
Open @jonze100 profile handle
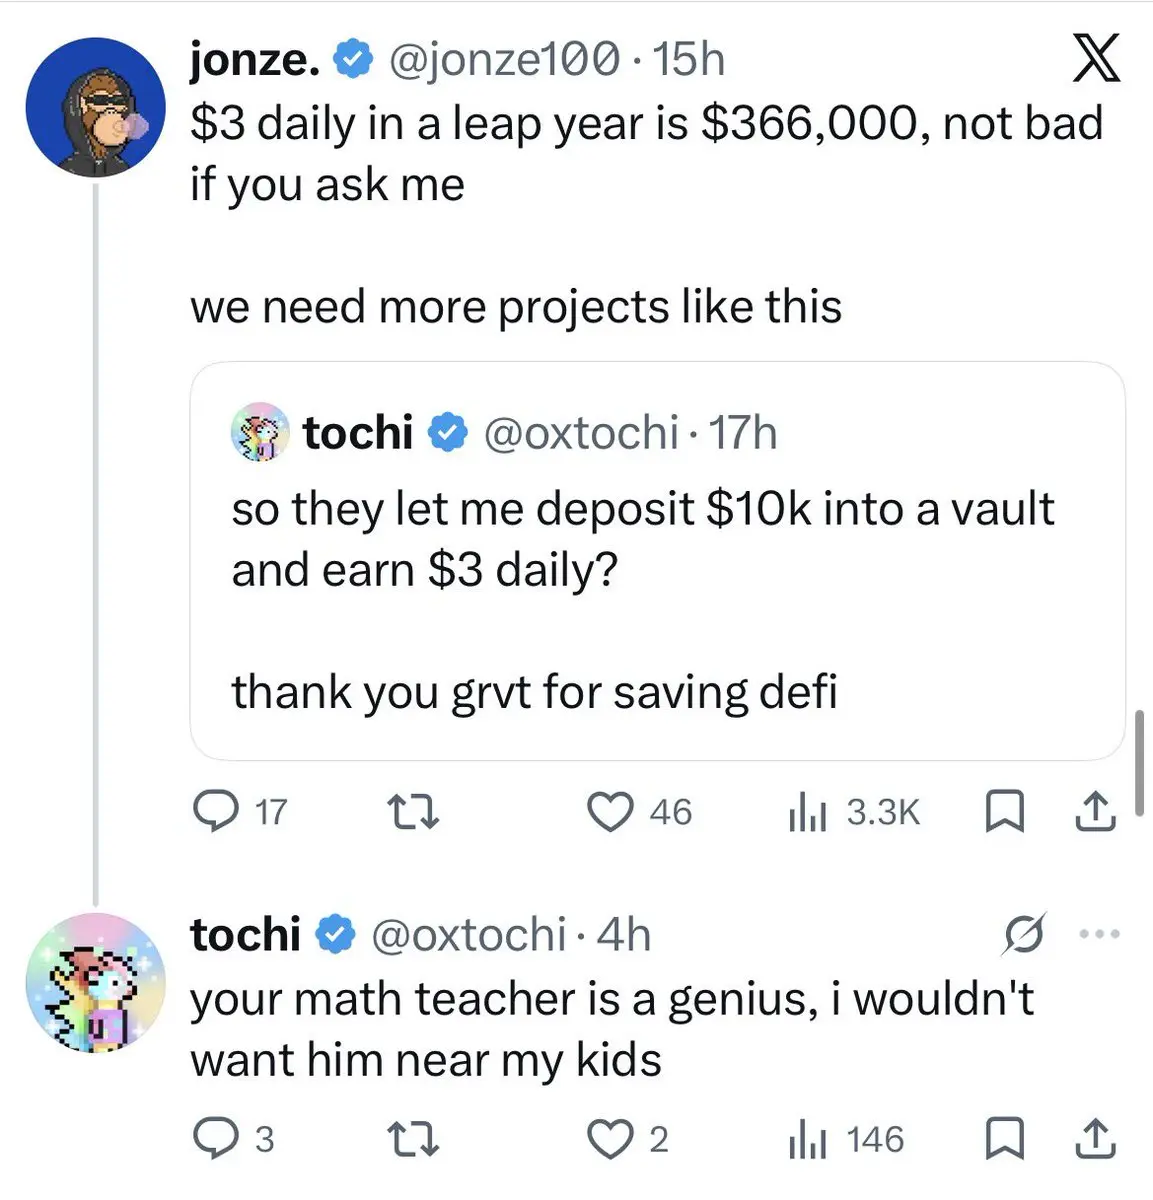click(x=502, y=60)
